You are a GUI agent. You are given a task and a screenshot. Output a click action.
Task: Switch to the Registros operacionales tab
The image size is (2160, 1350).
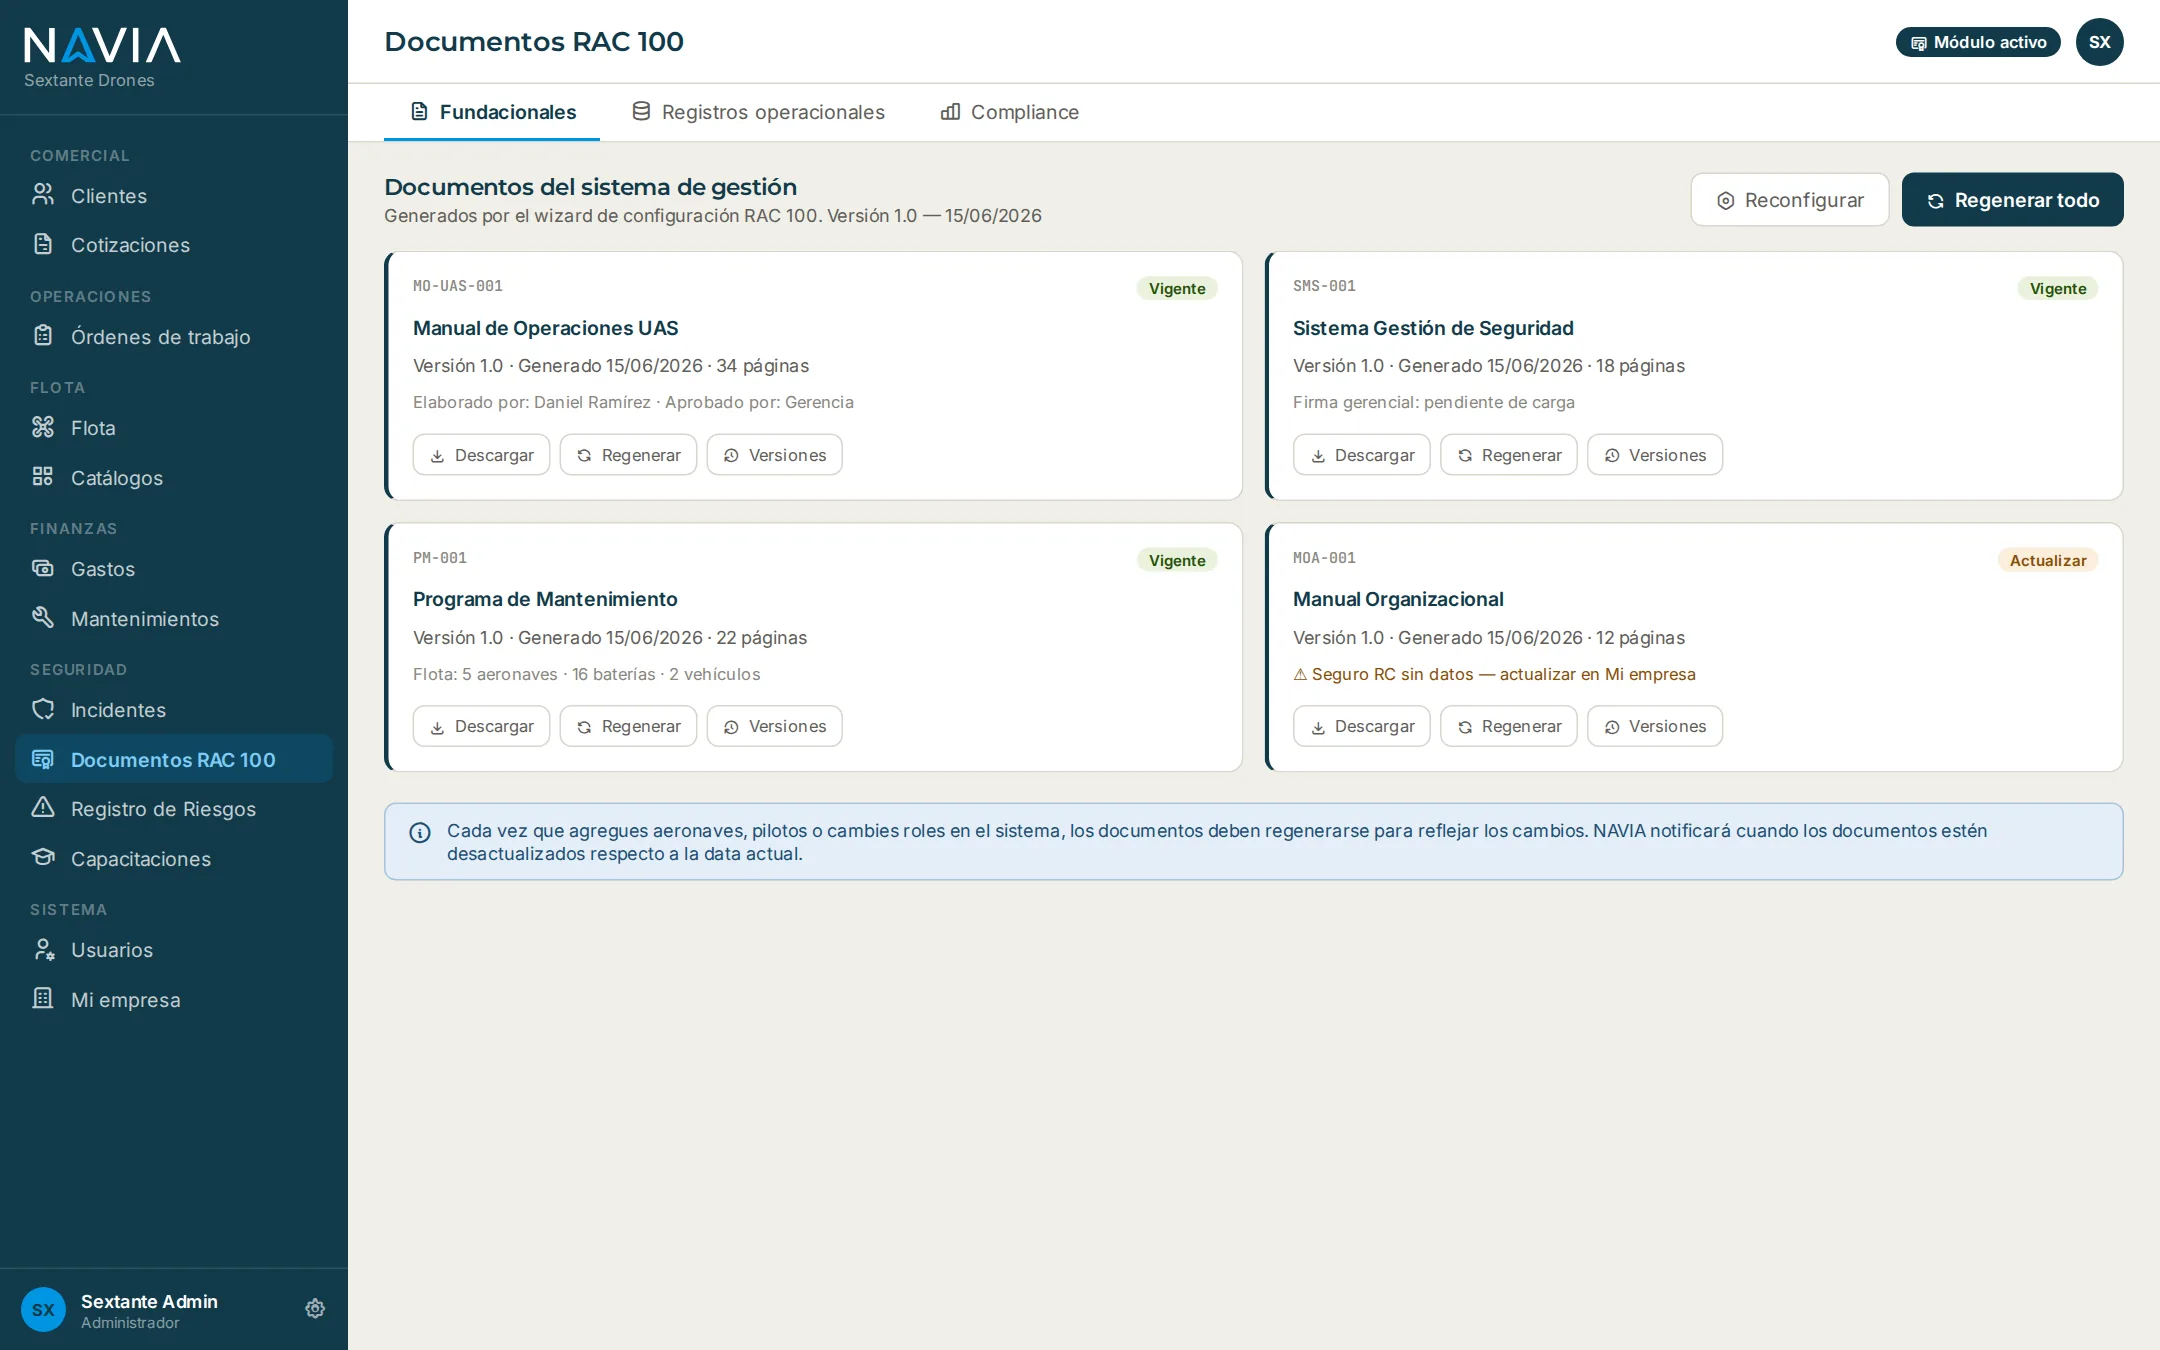(x=758, y=112)
